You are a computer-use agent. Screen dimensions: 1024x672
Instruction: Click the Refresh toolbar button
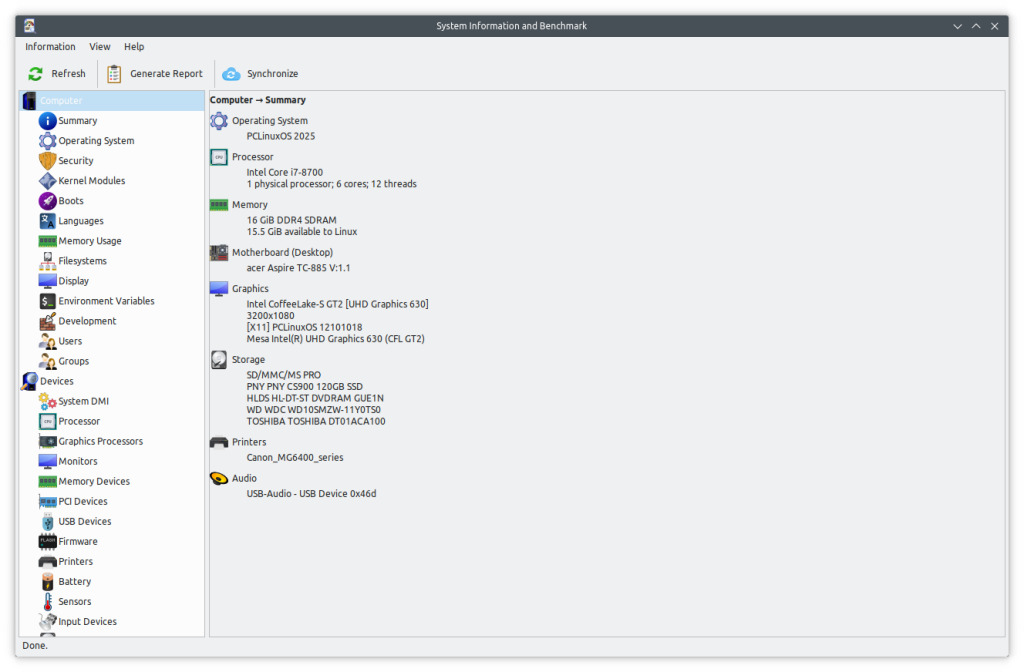coord(57,74)
